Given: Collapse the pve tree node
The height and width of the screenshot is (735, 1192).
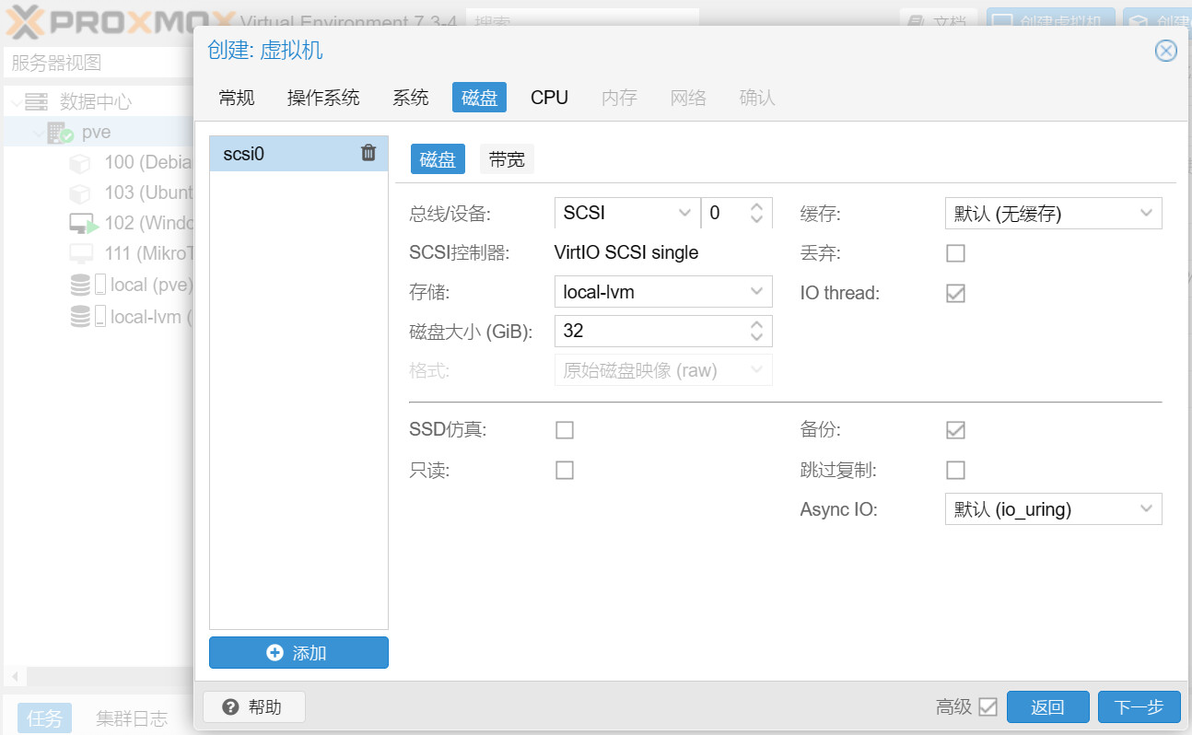Looking at the screenshot, I should (x=38, y=133).
